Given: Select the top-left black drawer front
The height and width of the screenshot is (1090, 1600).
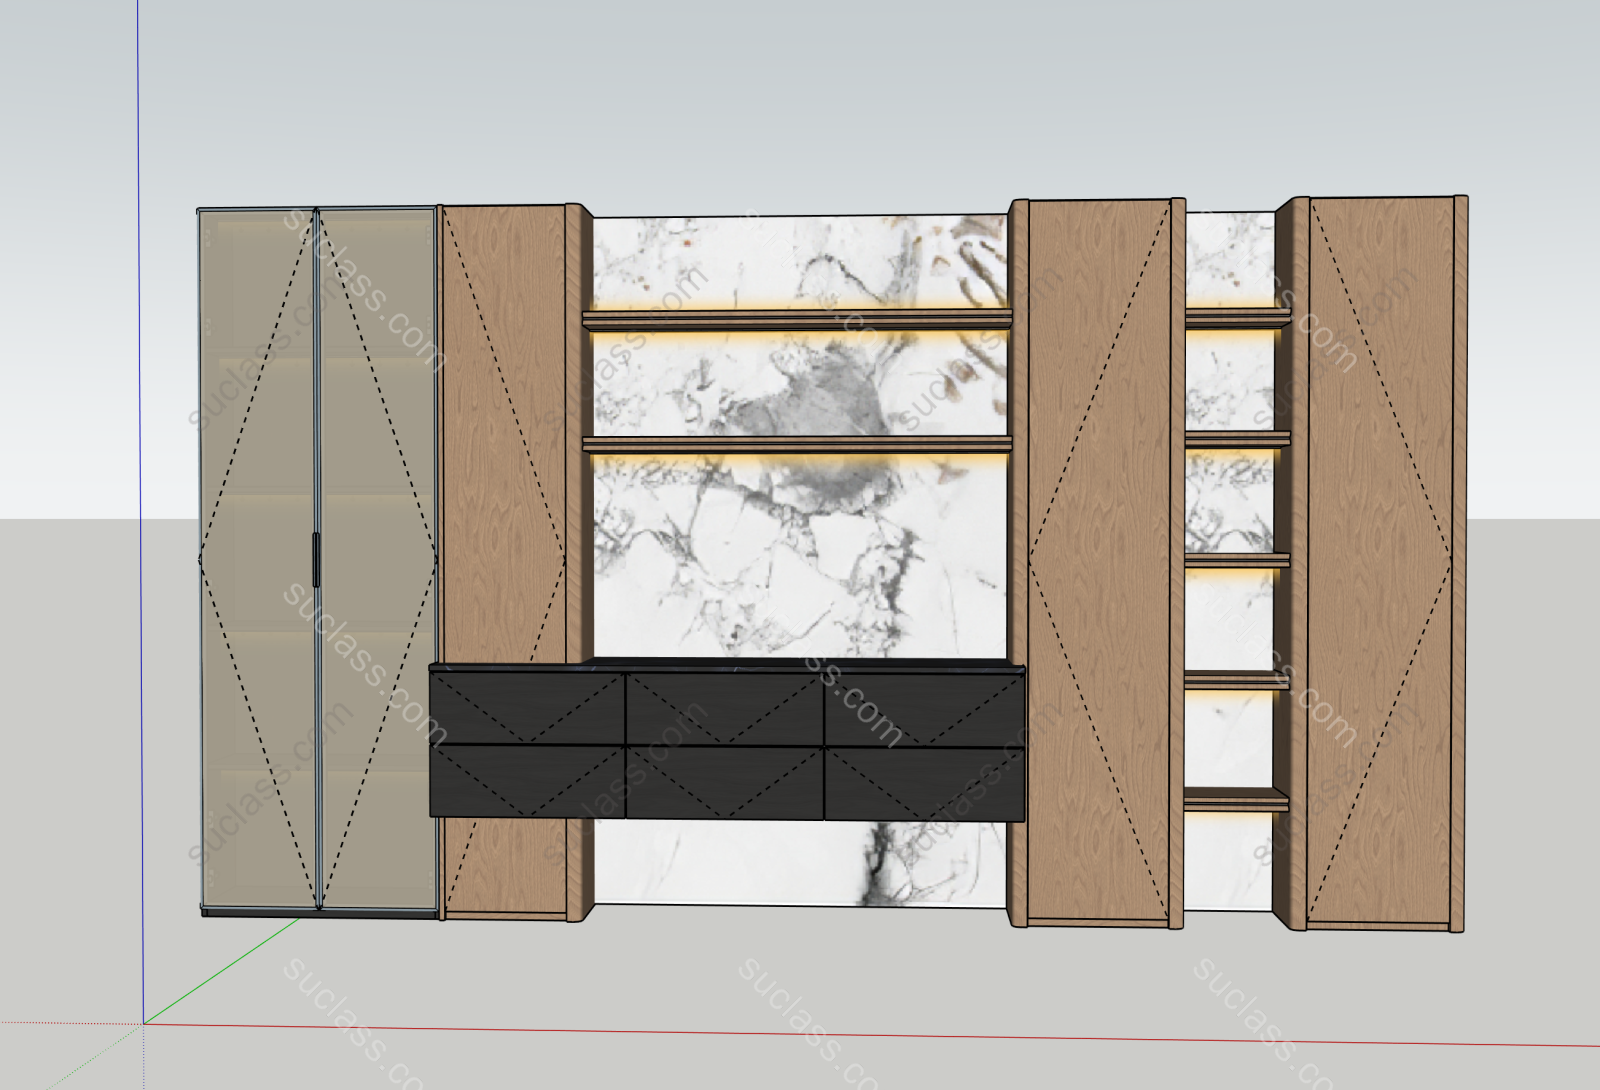Looking at the screenshot, I should (x=528, y=708).
